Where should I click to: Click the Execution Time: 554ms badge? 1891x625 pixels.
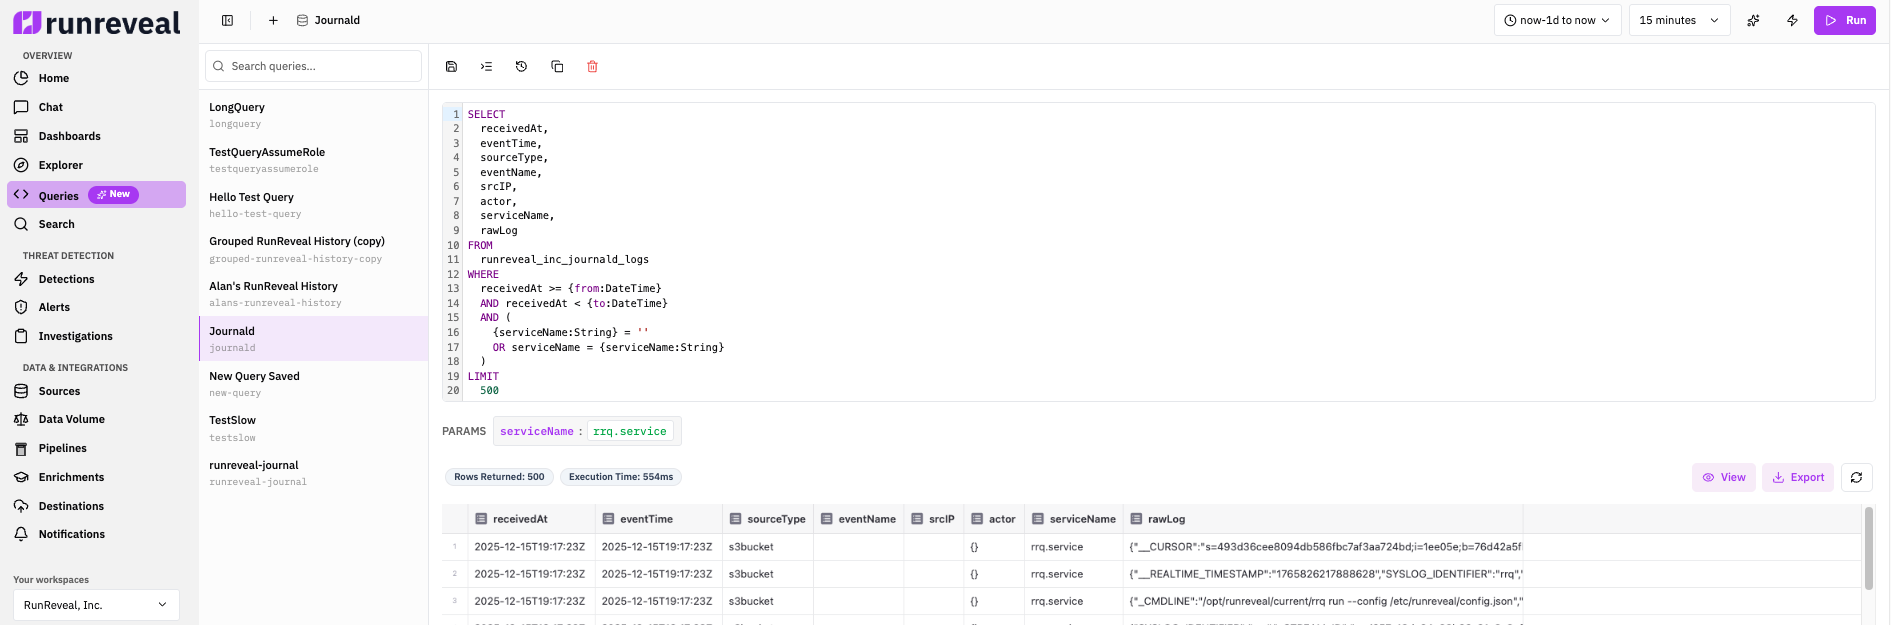tap(621, 477)
